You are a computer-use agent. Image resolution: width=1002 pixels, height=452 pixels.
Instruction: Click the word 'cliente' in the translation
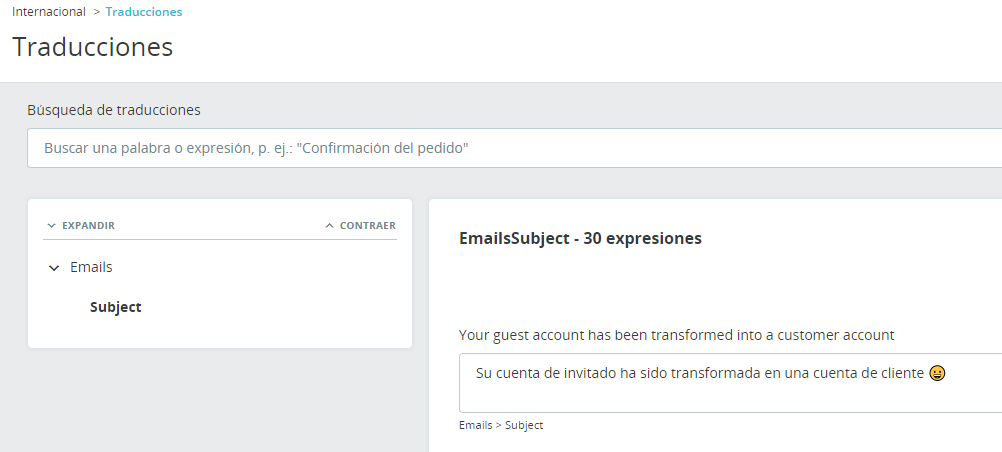[902, 374]
